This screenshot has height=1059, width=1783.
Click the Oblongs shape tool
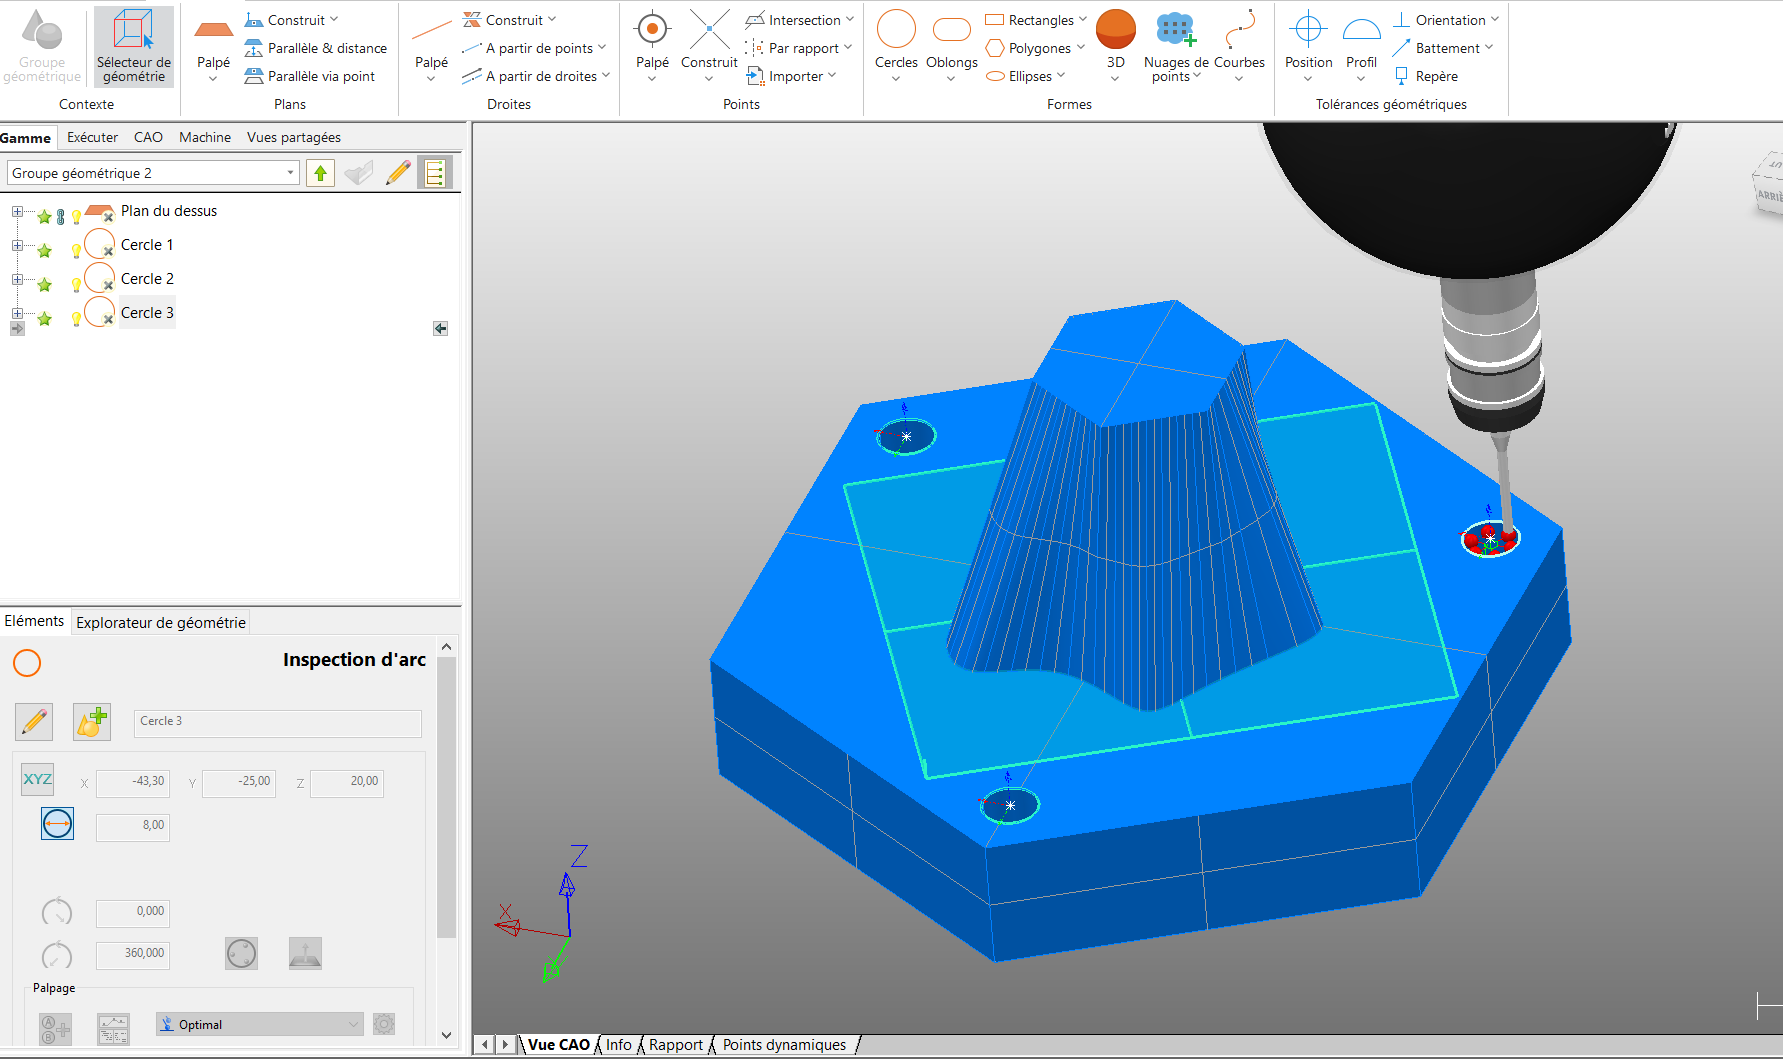tap(951, 31)
